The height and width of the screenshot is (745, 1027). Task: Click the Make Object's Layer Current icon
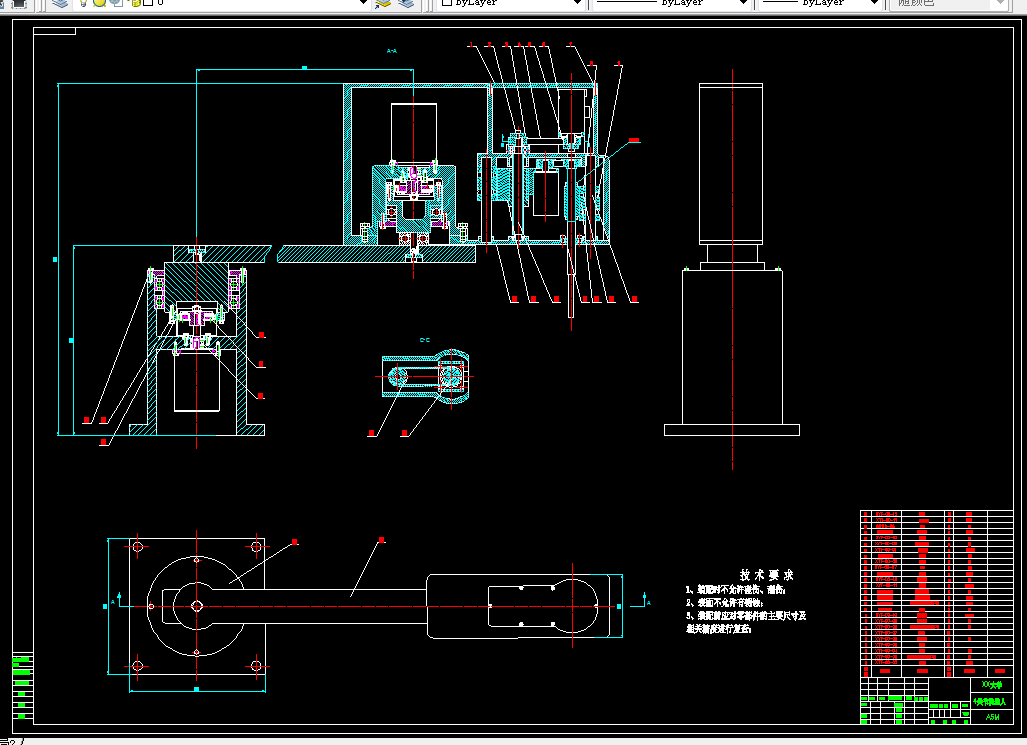(x=383, y=3)
